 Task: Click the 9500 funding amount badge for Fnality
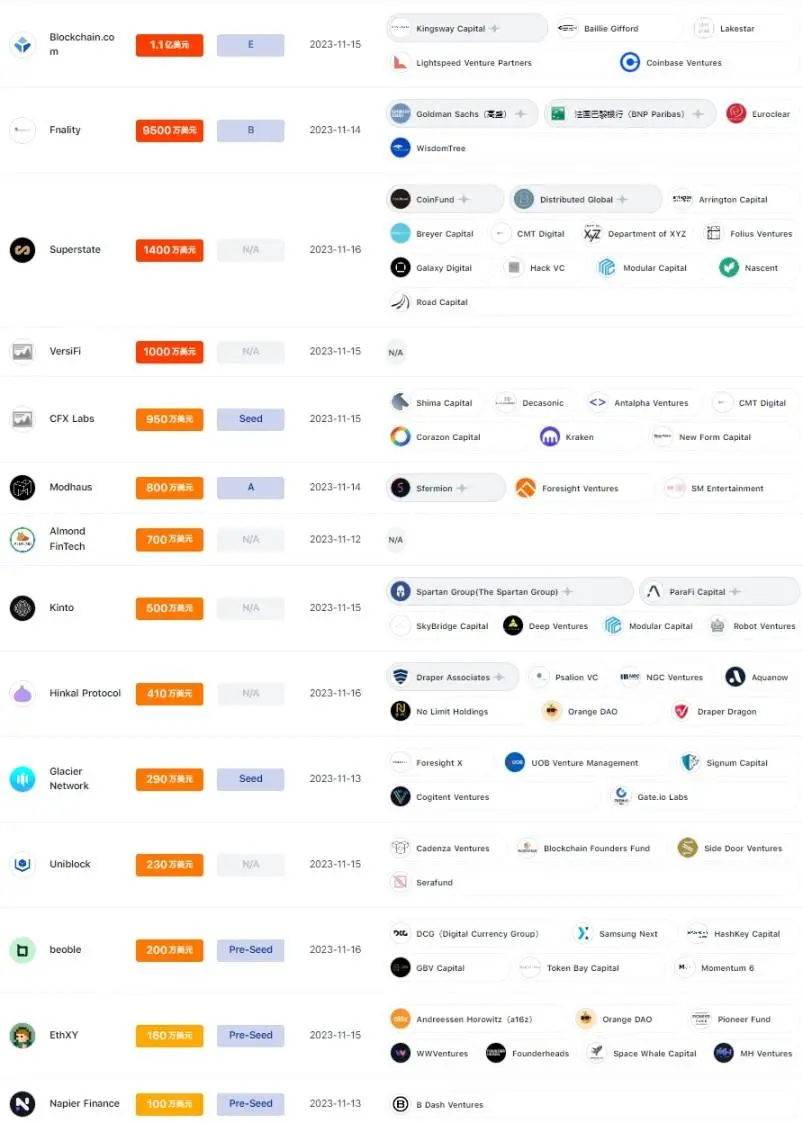pos(170,130)
